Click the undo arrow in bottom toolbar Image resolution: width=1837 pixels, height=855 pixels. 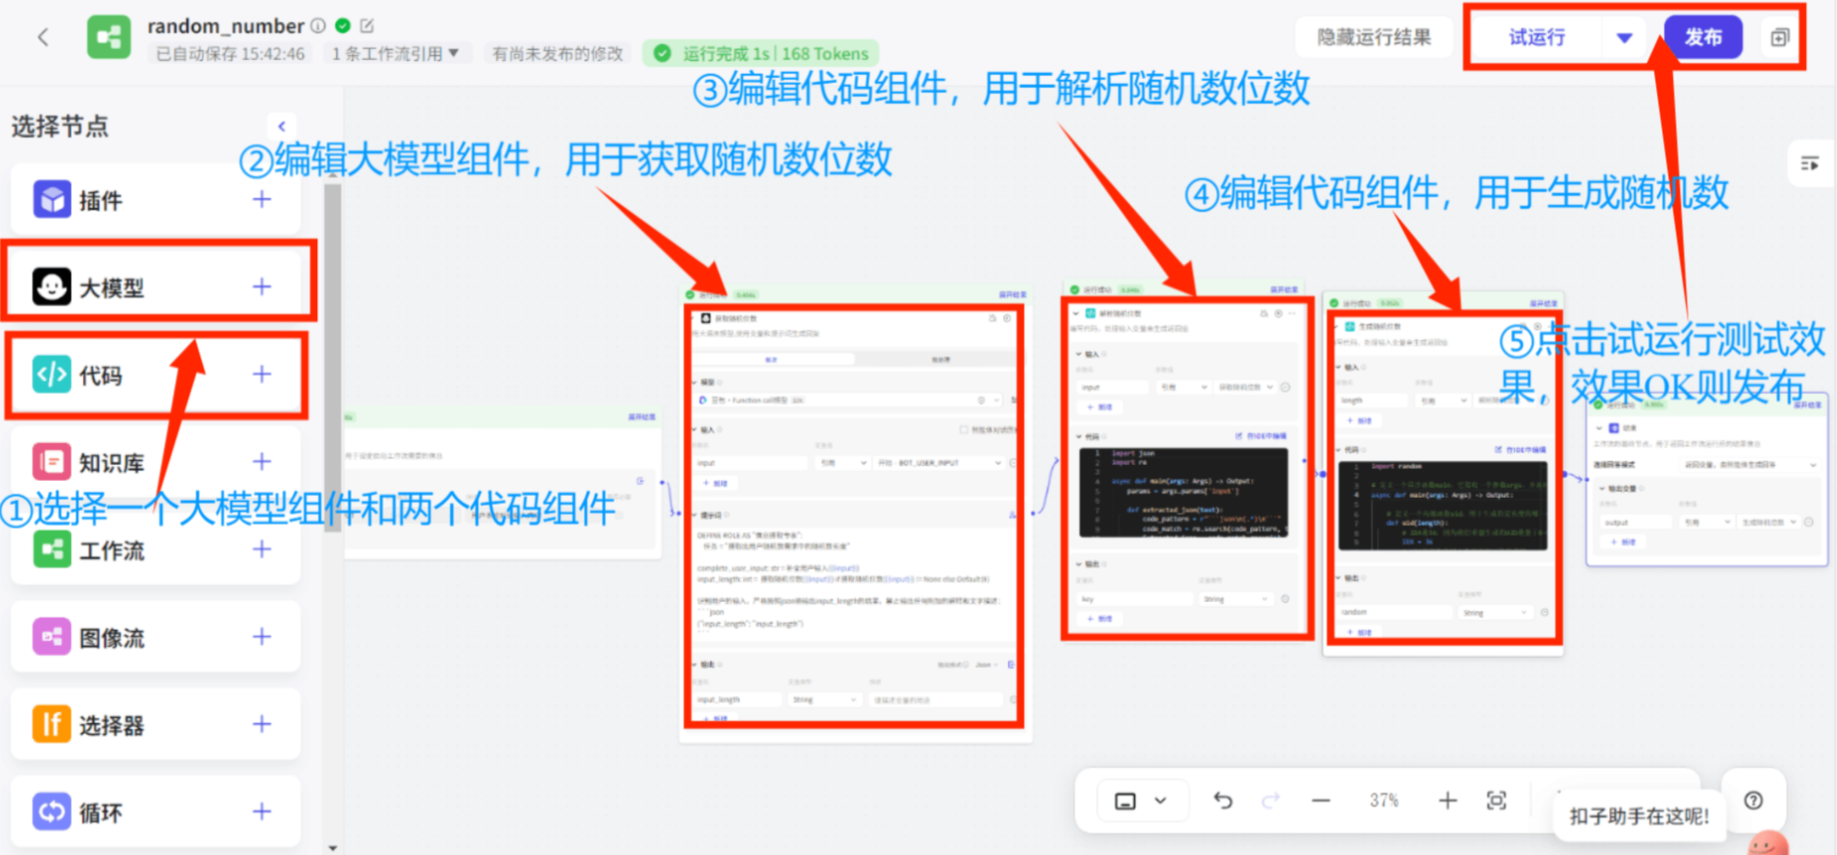1222,800
